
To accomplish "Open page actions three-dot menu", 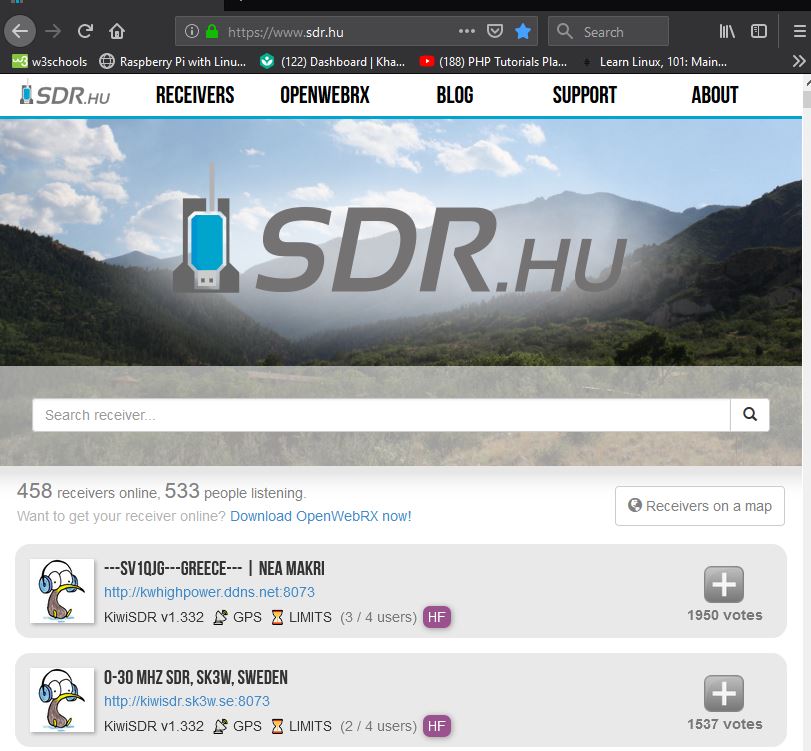I will tap(467, 32).
